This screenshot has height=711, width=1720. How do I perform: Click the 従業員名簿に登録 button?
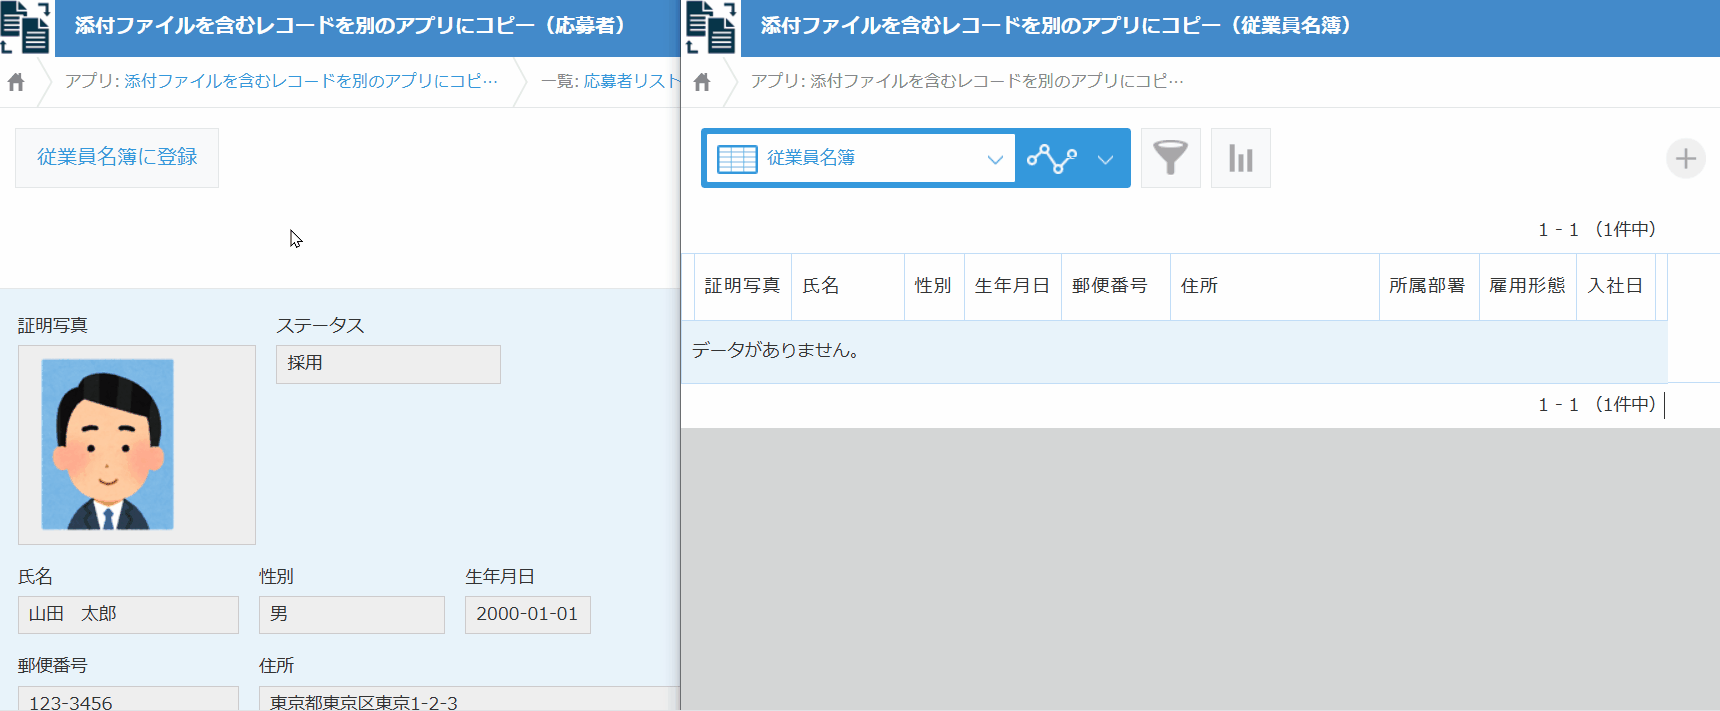point(117,158)
